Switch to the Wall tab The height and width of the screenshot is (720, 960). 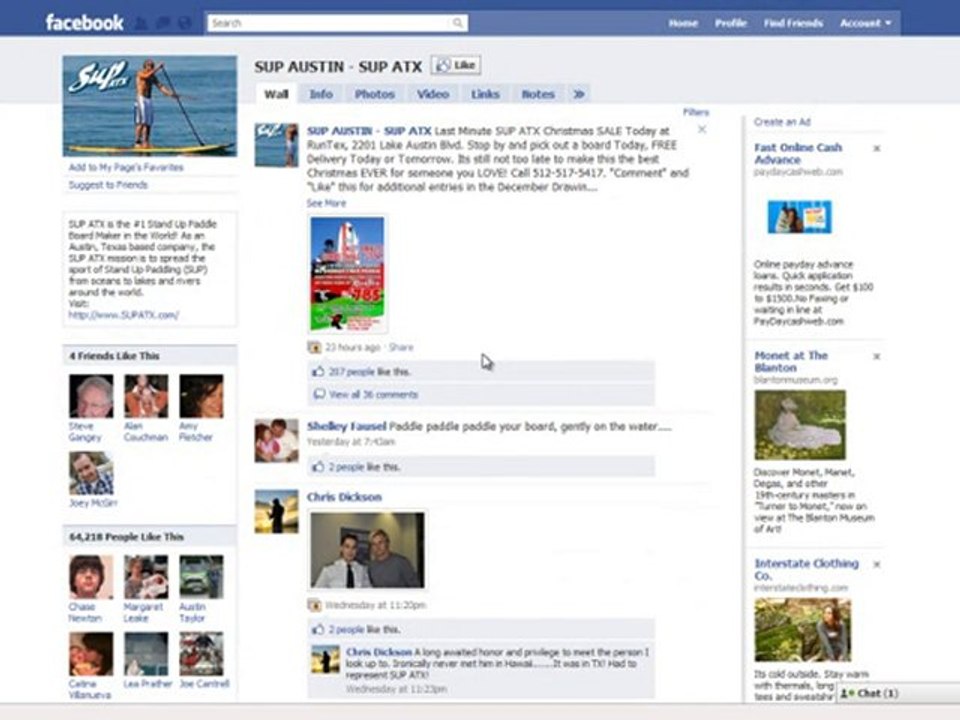pyautogui.click(x=276, y=94)
